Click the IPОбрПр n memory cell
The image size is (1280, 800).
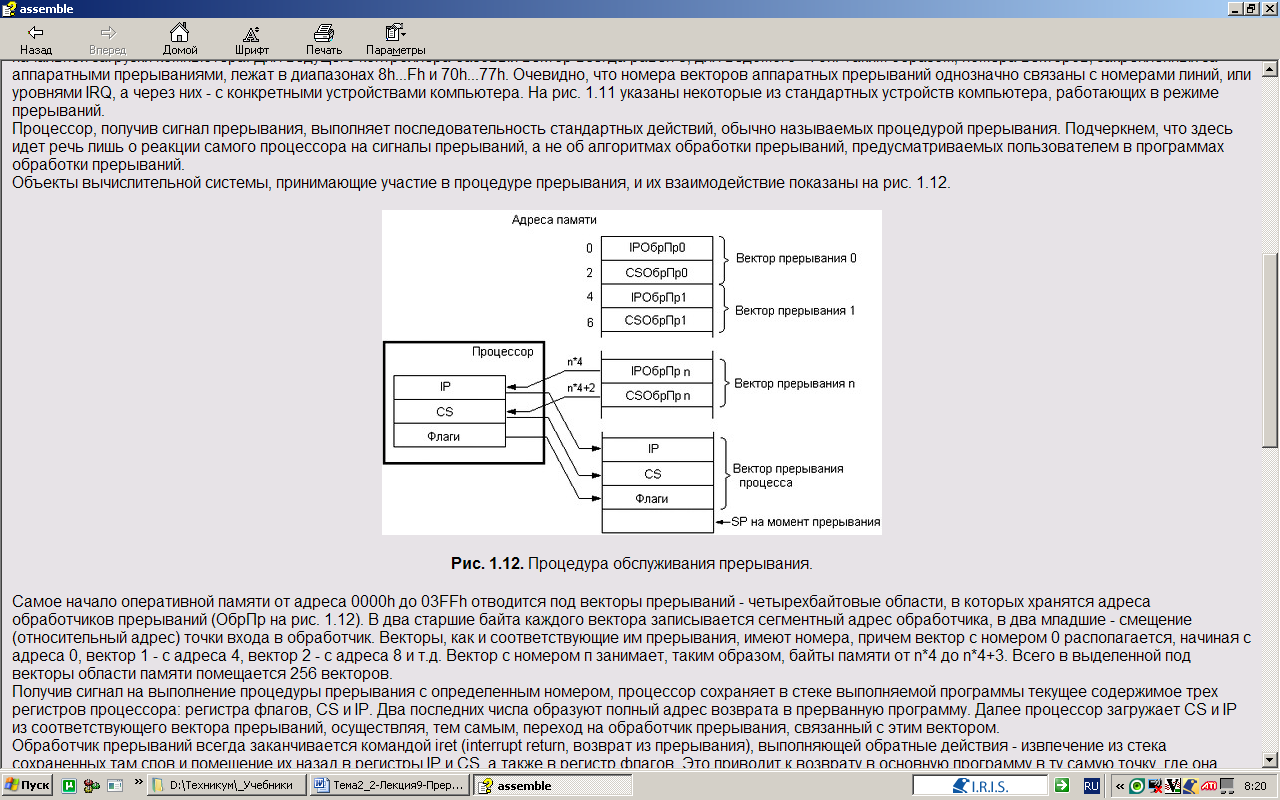(657, 371)
